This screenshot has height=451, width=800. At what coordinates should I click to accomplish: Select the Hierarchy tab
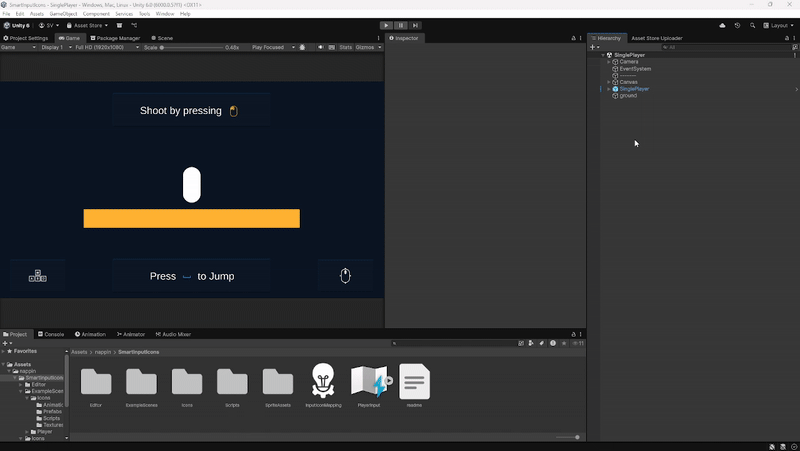606,38
